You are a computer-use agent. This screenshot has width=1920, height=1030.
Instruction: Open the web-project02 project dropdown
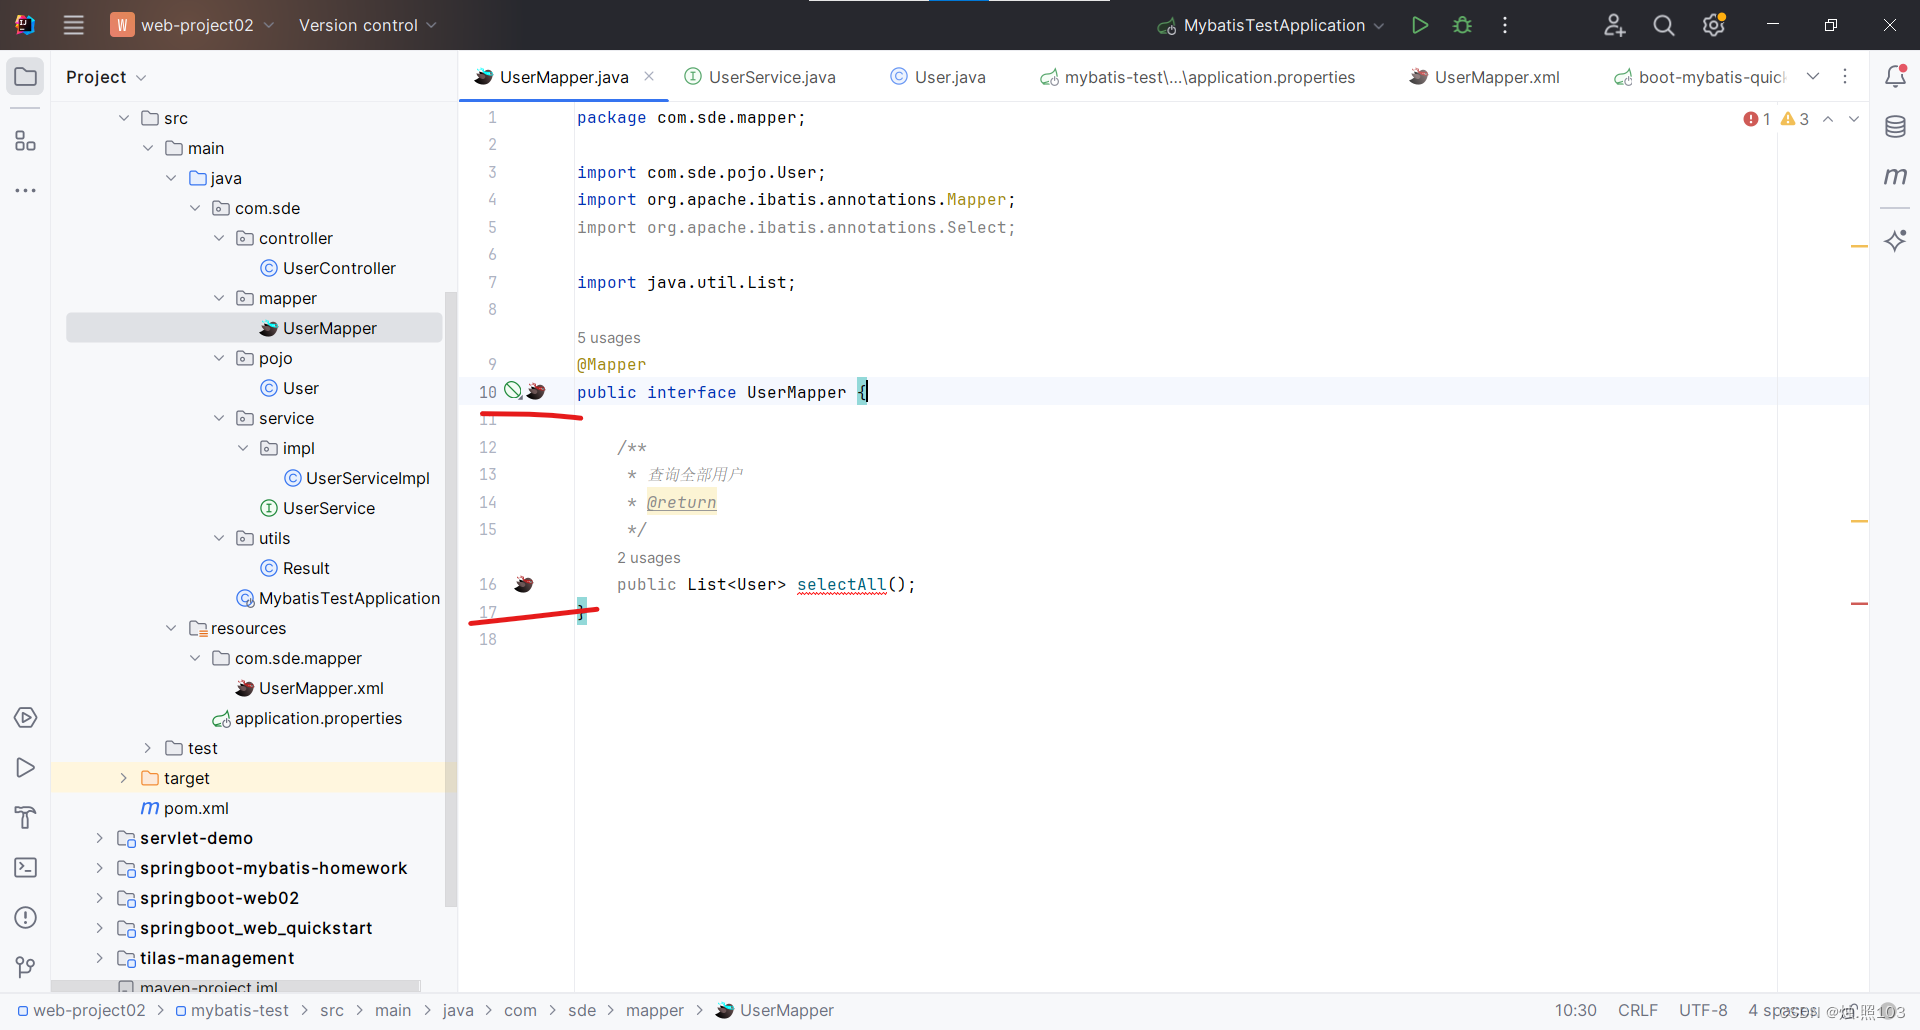(192, 25)
